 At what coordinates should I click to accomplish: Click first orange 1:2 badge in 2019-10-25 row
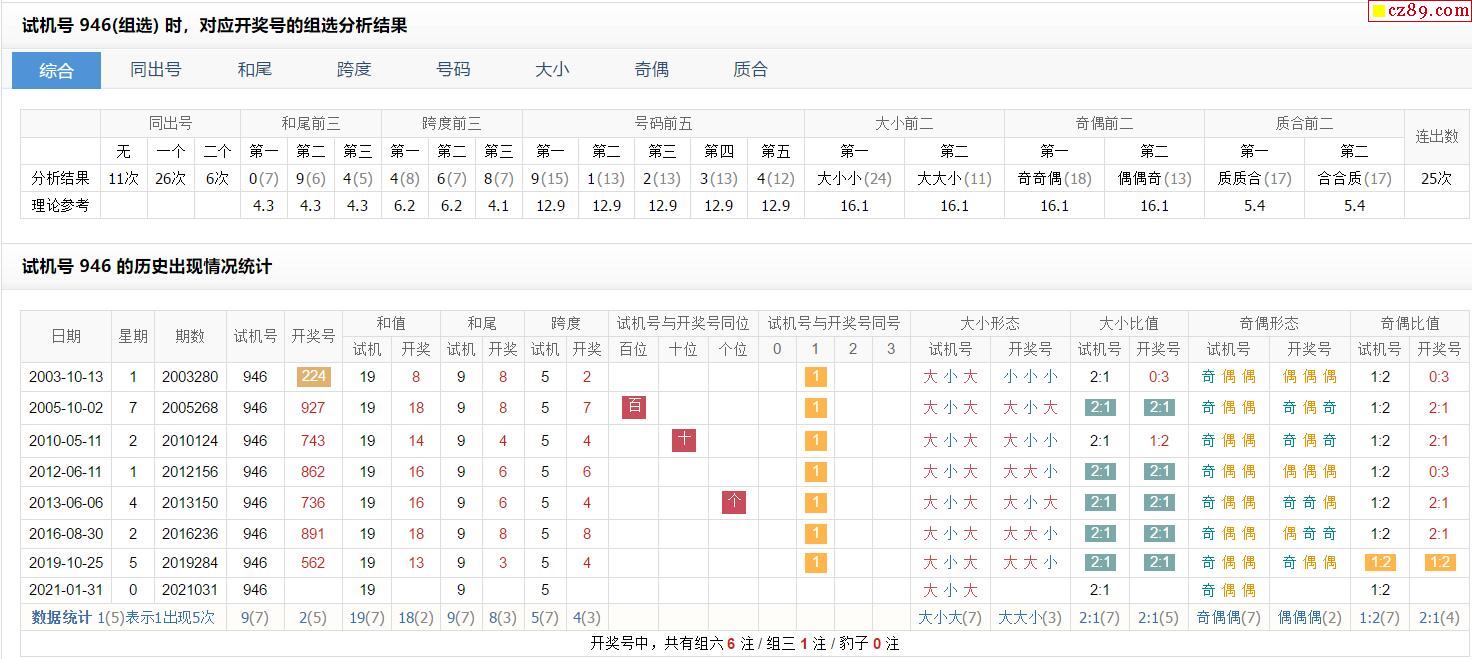click(x=1380, y=562)
